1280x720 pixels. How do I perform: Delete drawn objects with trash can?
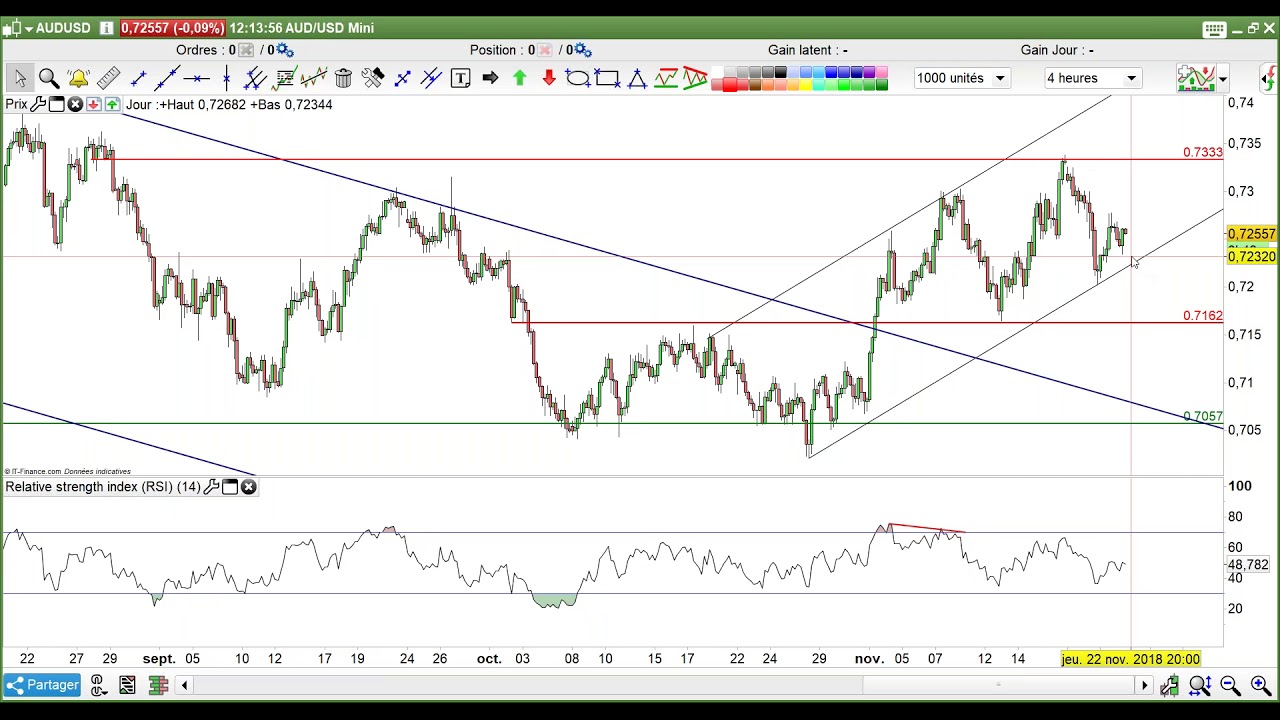coord(343,78)
